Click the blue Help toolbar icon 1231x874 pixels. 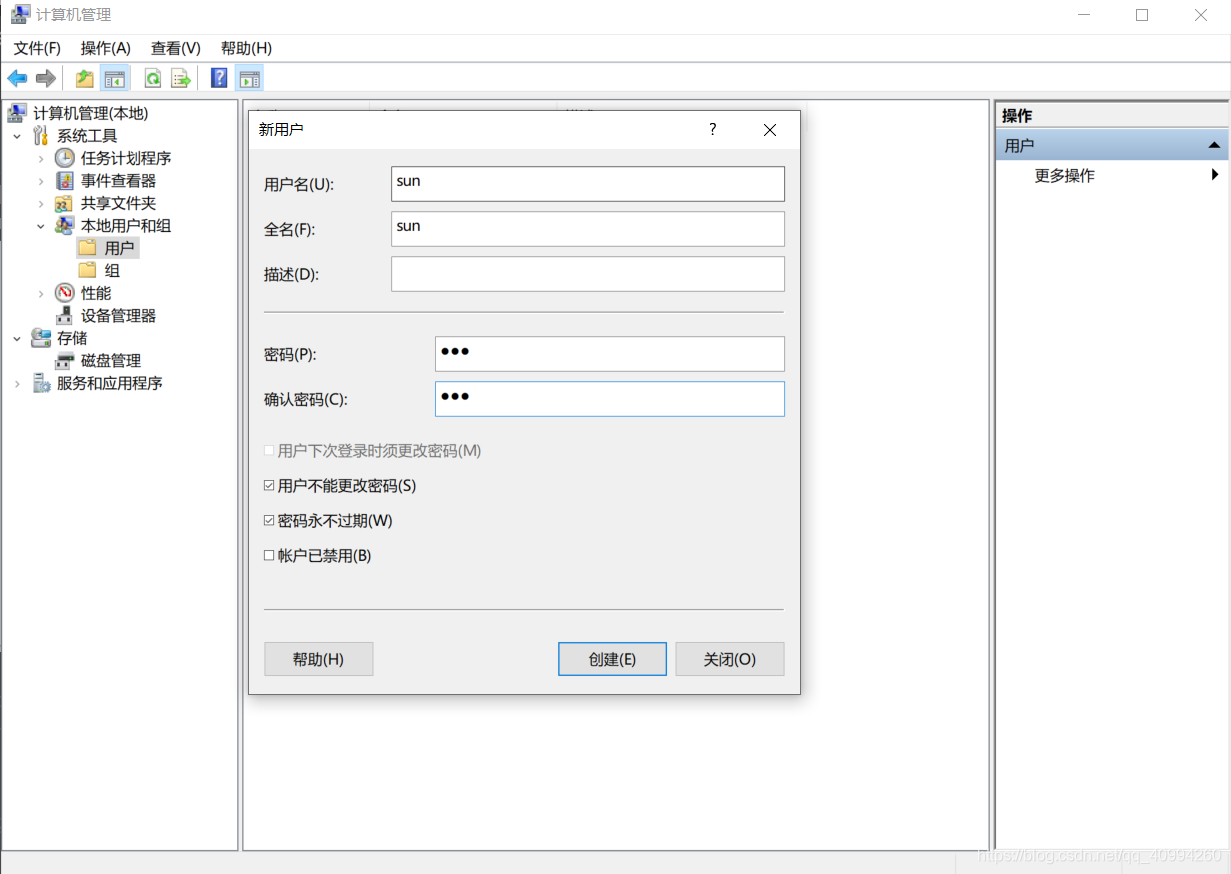219,78
